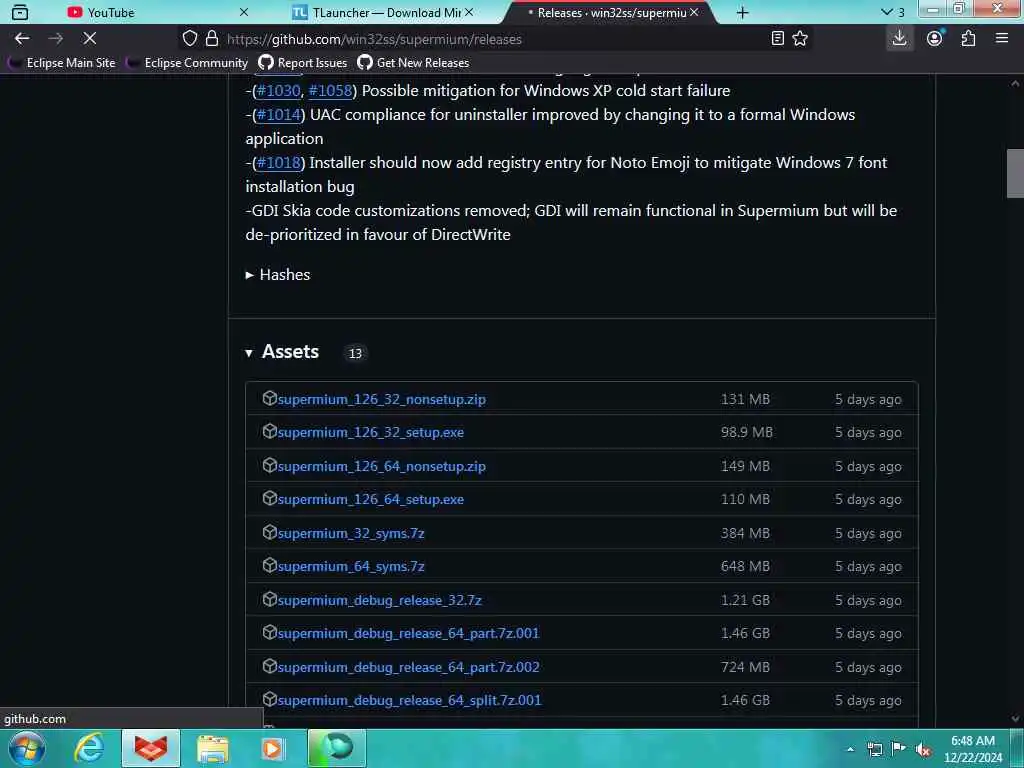This screenshot has width=1024, height=768.
Task: Open the hamburger application menu
Action: tap(1002, 39)
